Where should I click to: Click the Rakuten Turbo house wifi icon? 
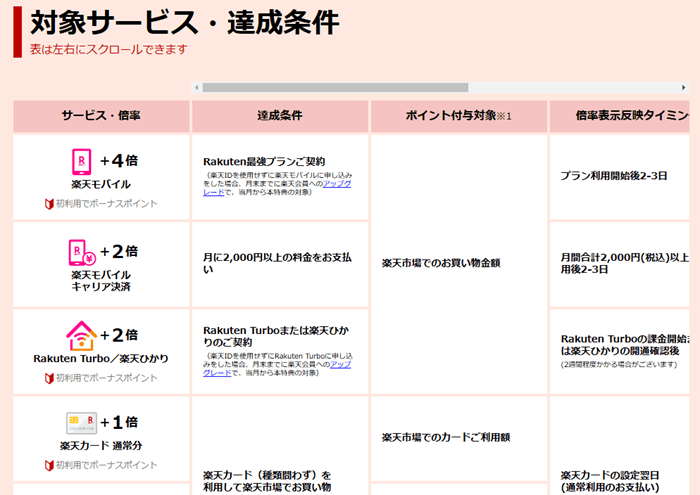(x=81, y=336)
